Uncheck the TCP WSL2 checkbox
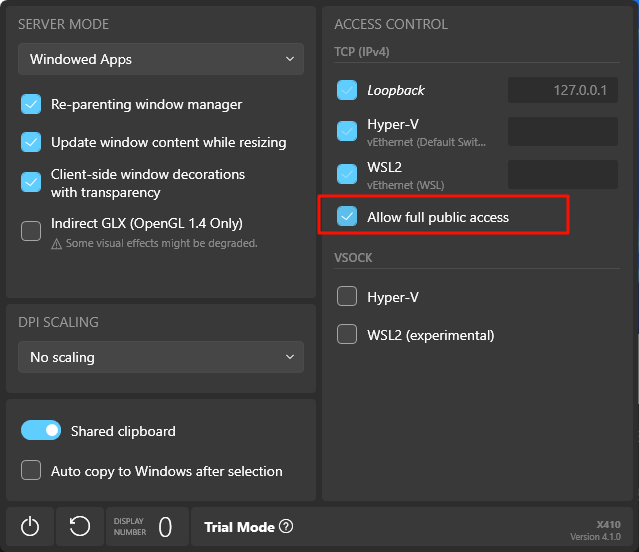Screen dimensions: 639x552 (347, 175)
